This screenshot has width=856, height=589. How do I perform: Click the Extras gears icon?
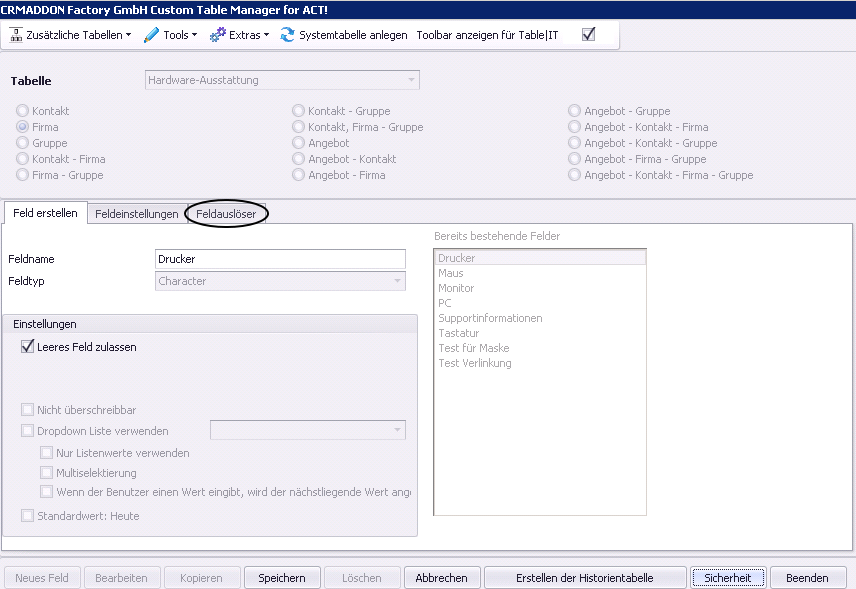[217, 35]
